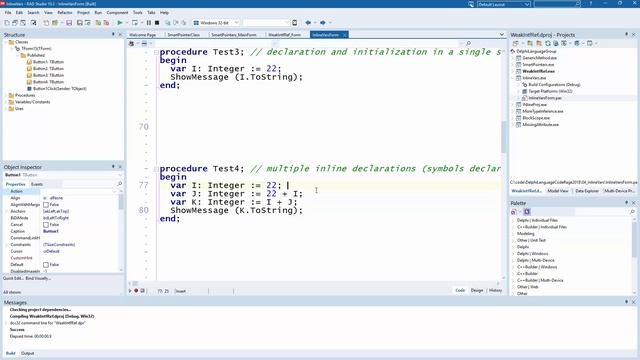The width and height of the screenshot is (640, 360).
Task: Open the editor tabs overflow dropdown arrow
Action: pos(502,35)
